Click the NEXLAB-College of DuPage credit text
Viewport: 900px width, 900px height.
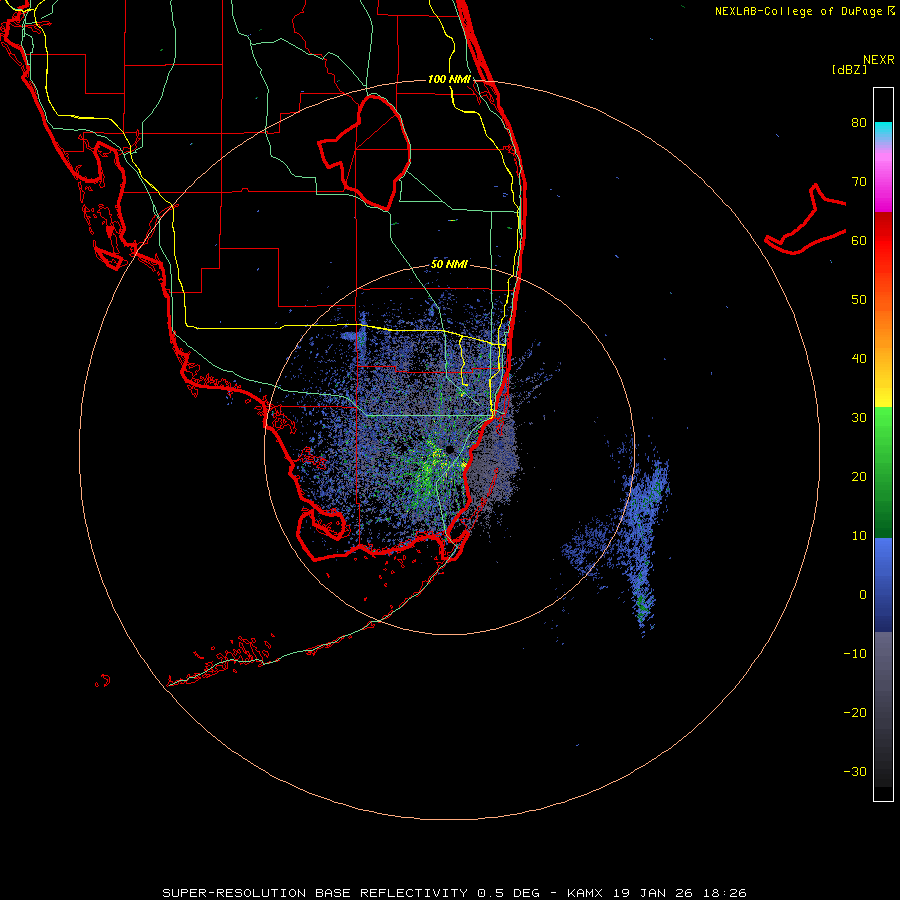[x=804, y=11]
